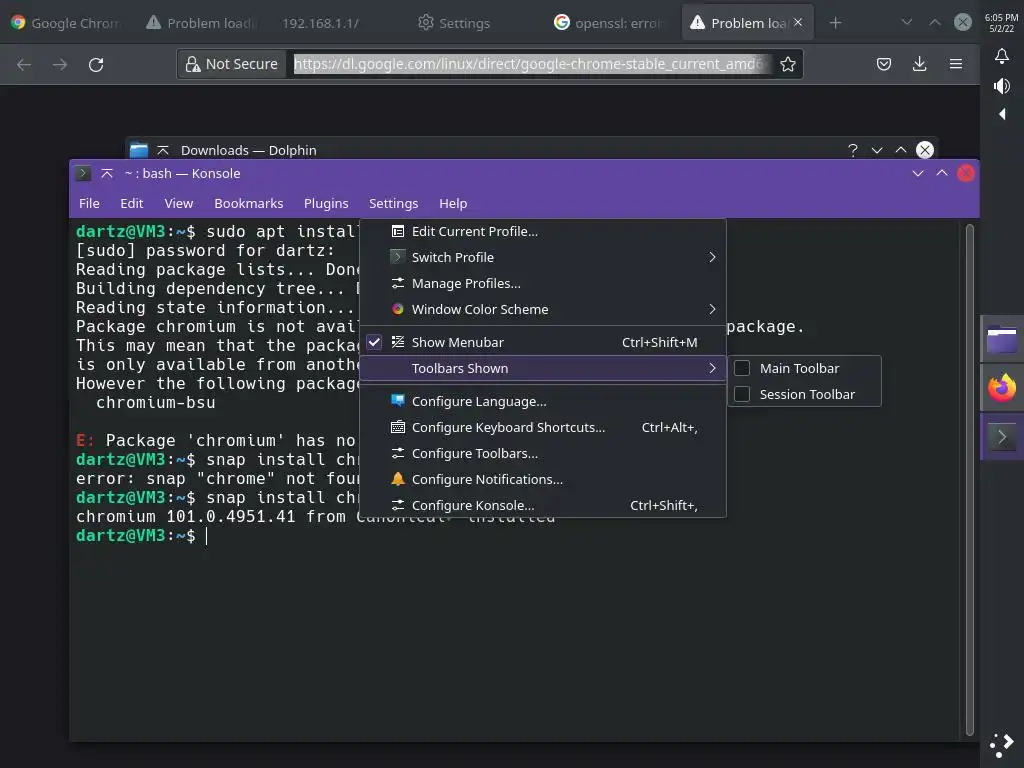Click the browser back arrow
The height and width of the screenshot is (768, 1024).
pos(24,64)
